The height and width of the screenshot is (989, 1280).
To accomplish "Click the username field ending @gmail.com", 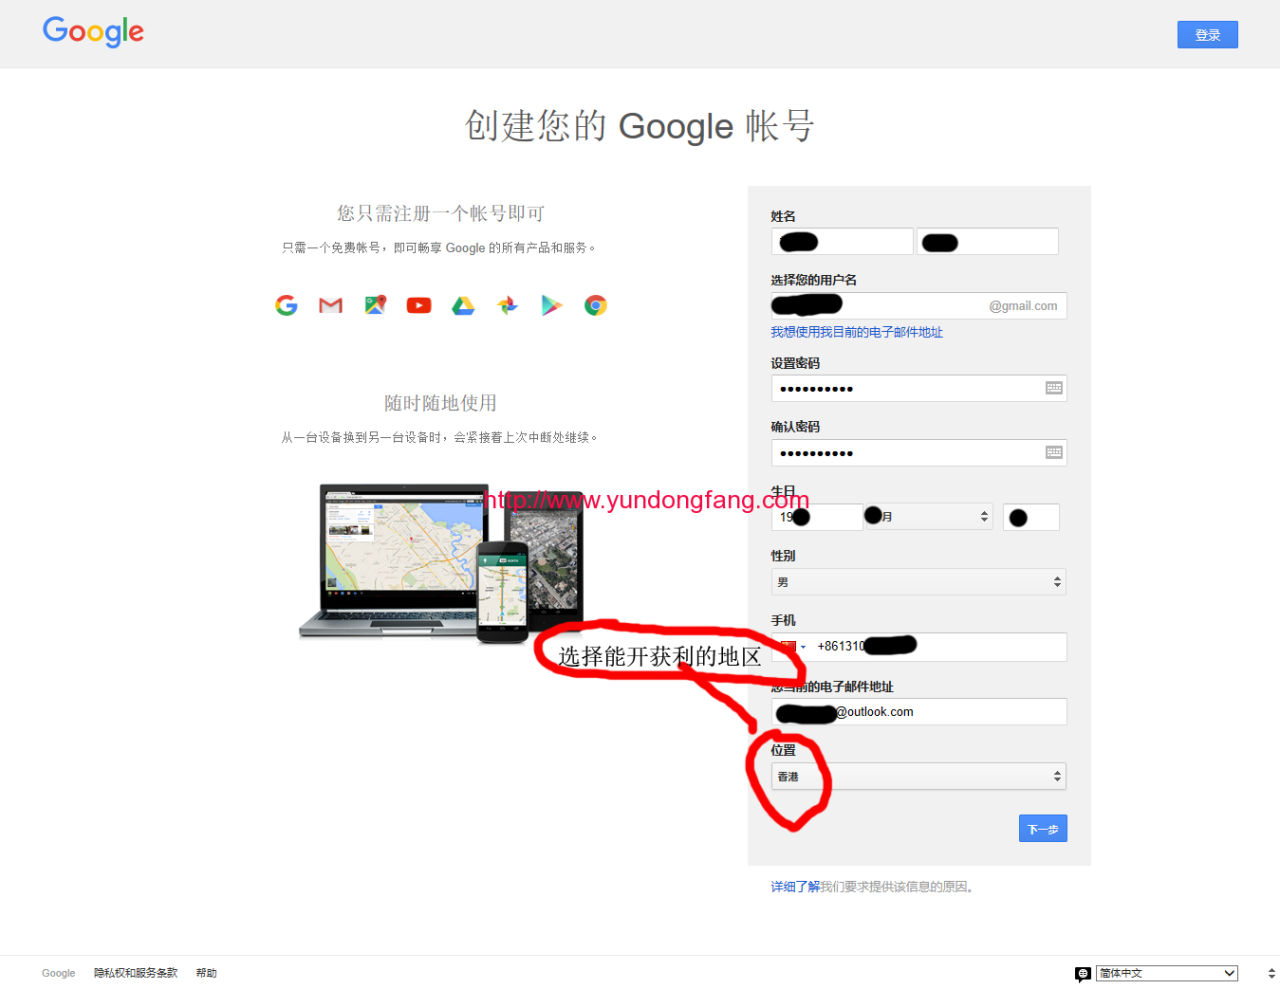I will click(919, 306).
